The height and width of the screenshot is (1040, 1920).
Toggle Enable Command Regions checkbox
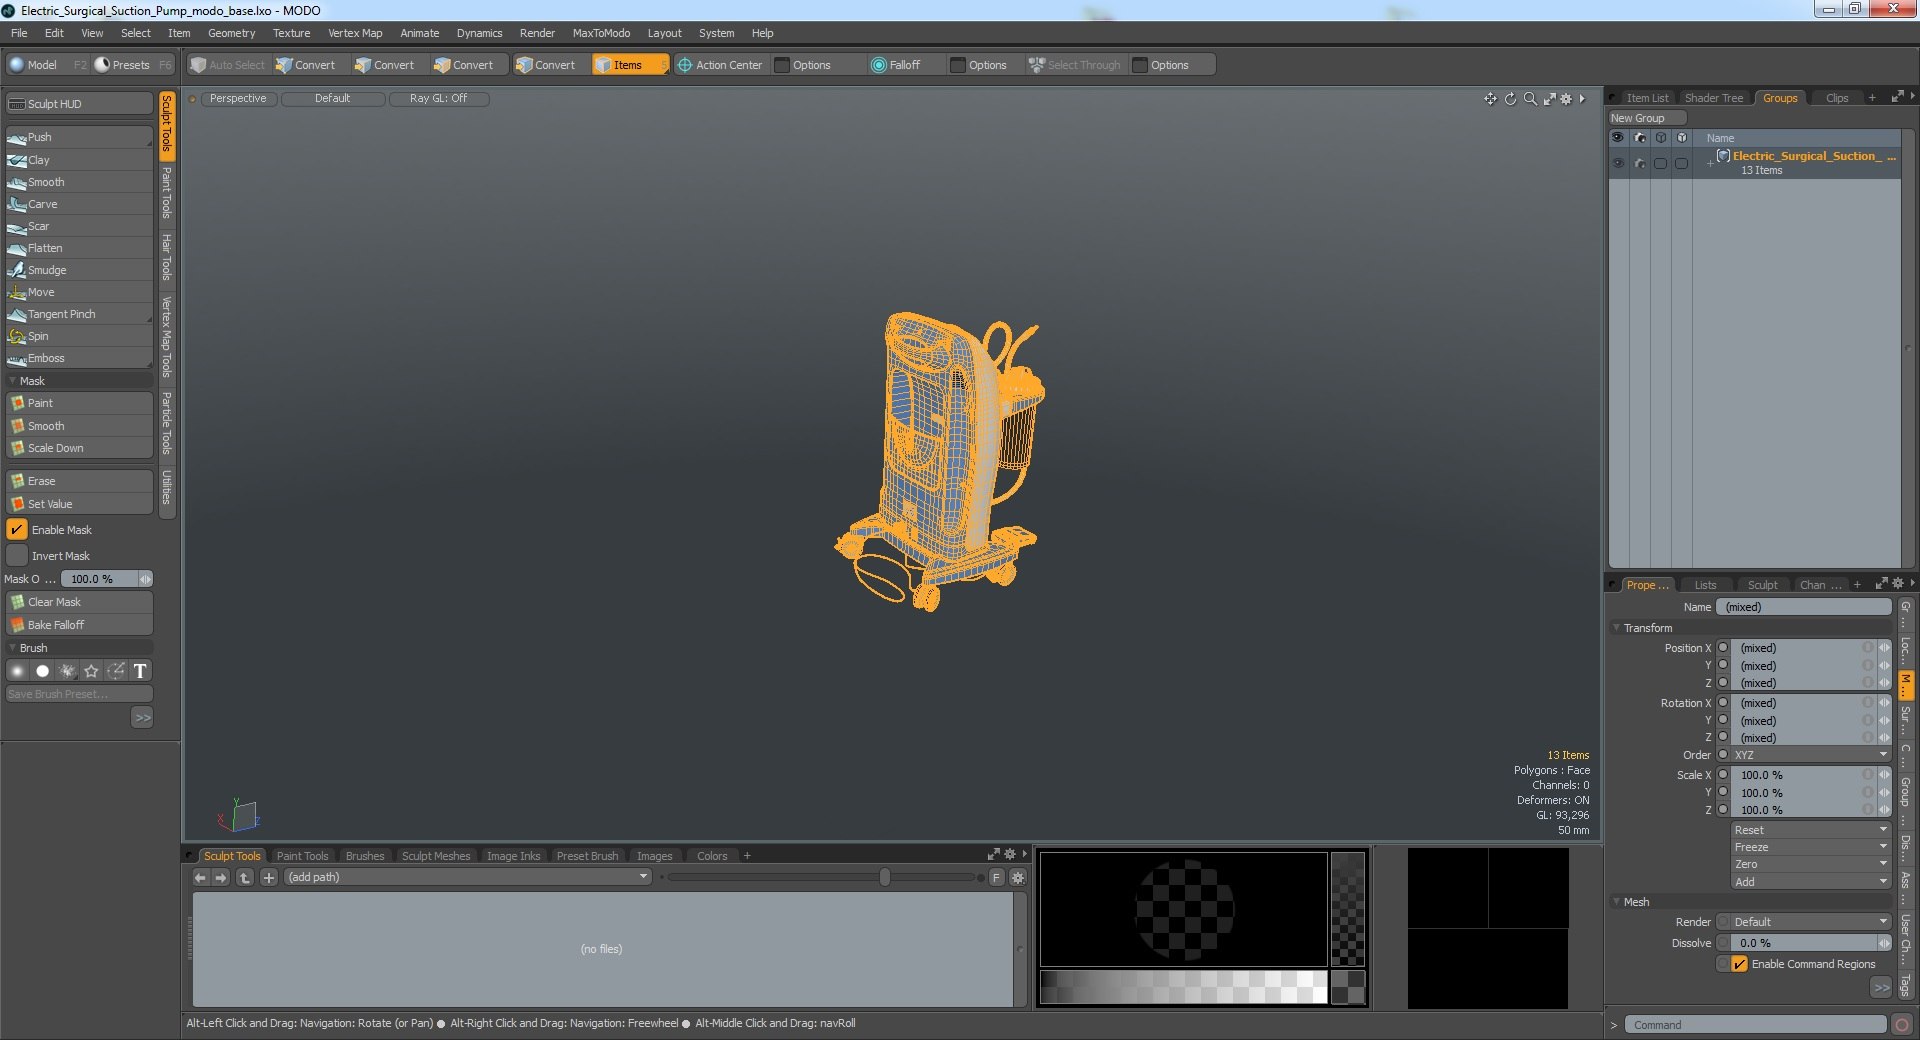pos(1740,964)
